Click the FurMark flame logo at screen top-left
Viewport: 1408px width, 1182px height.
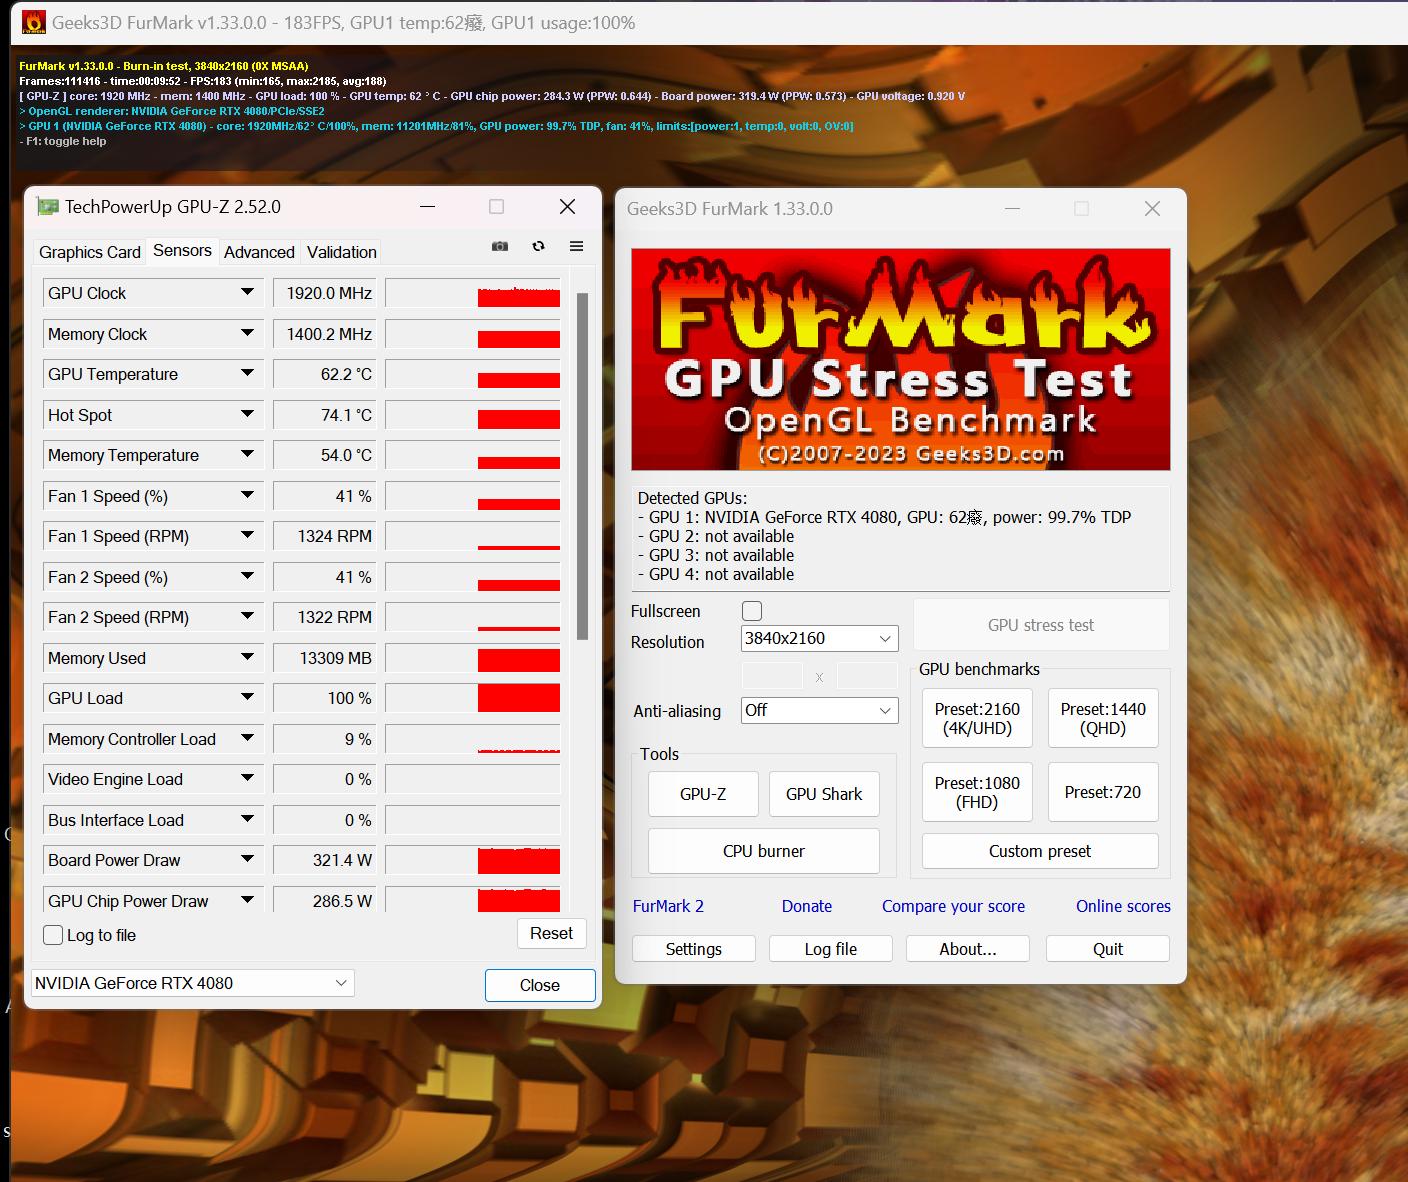pos(33,21)
